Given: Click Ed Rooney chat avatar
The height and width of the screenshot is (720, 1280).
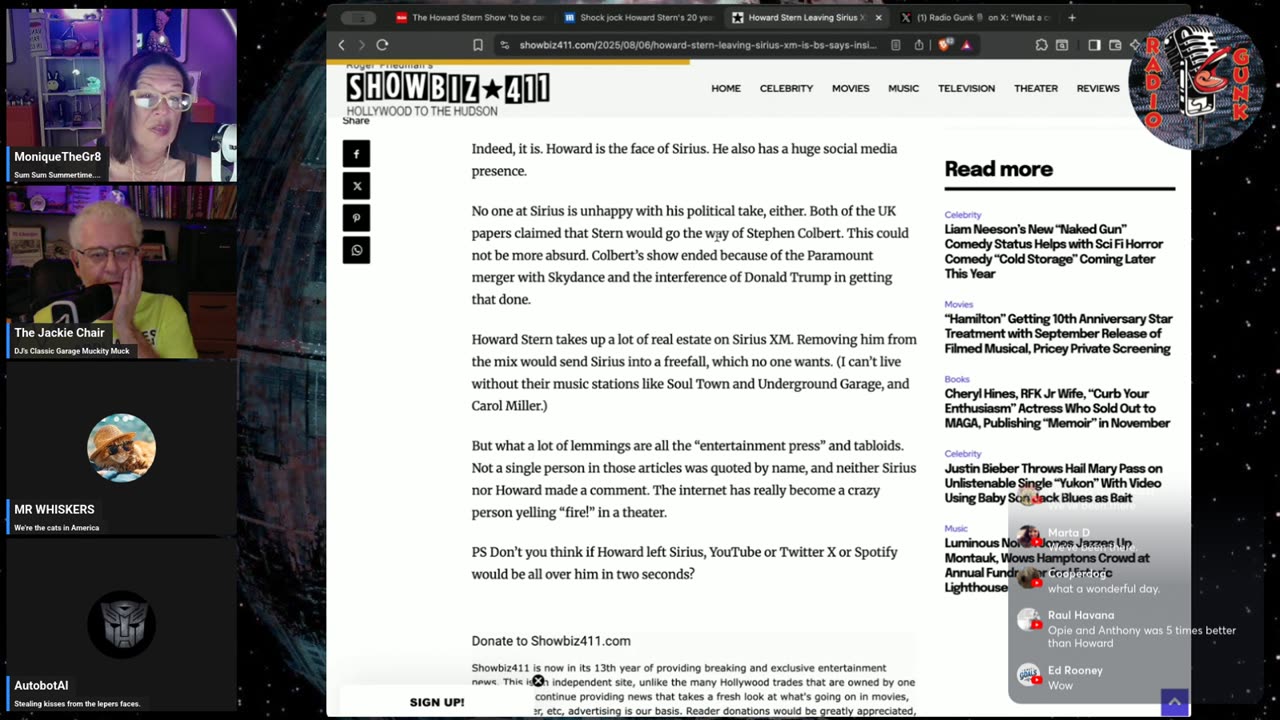Looking at the screenshot, I should (1029, 675).
